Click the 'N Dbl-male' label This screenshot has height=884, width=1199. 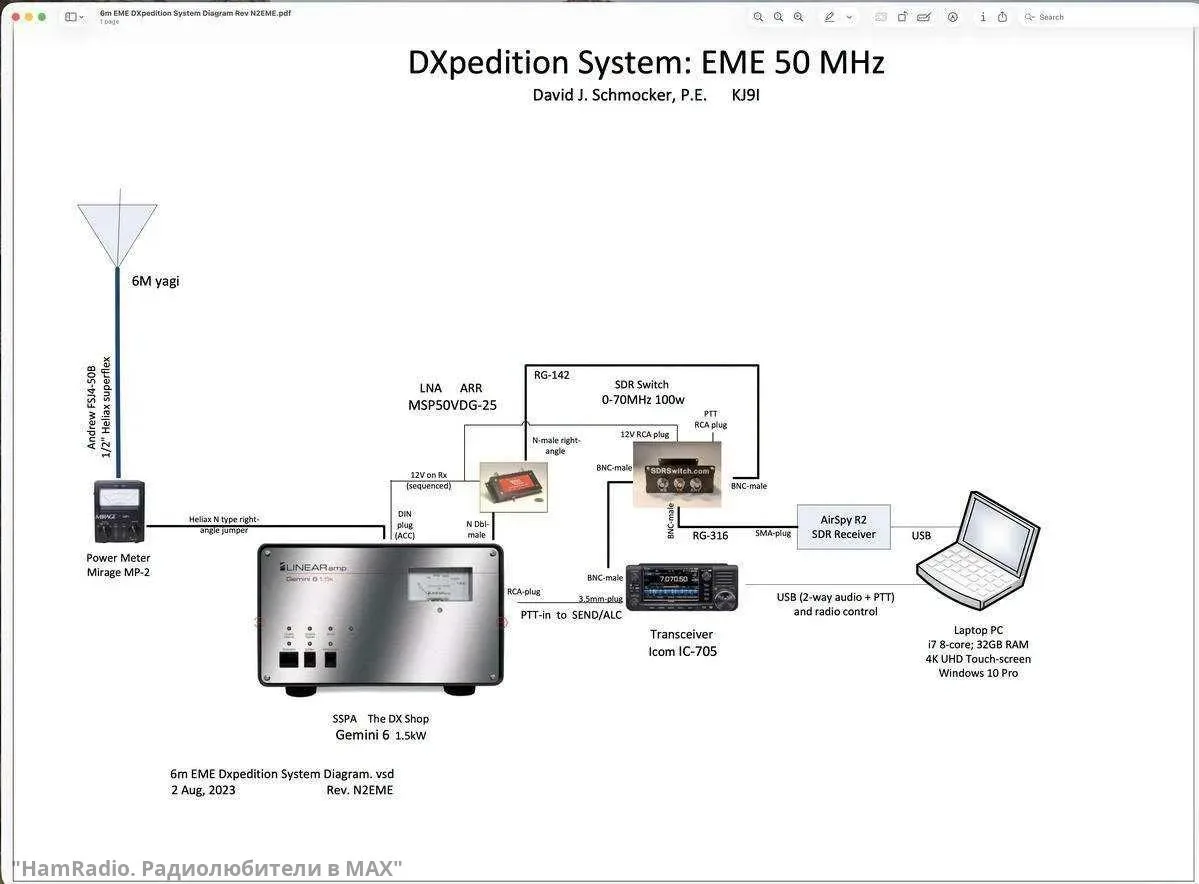coord(477,529)
